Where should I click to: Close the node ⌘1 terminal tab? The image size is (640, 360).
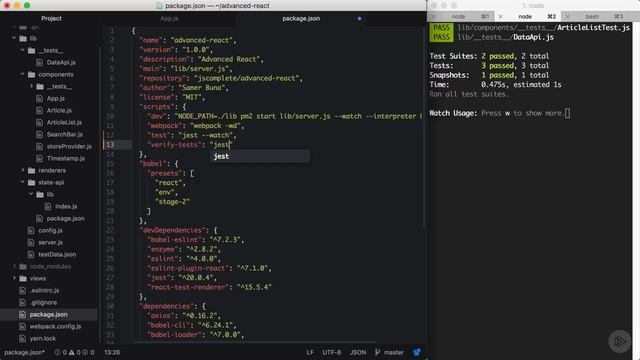(433, 16)
